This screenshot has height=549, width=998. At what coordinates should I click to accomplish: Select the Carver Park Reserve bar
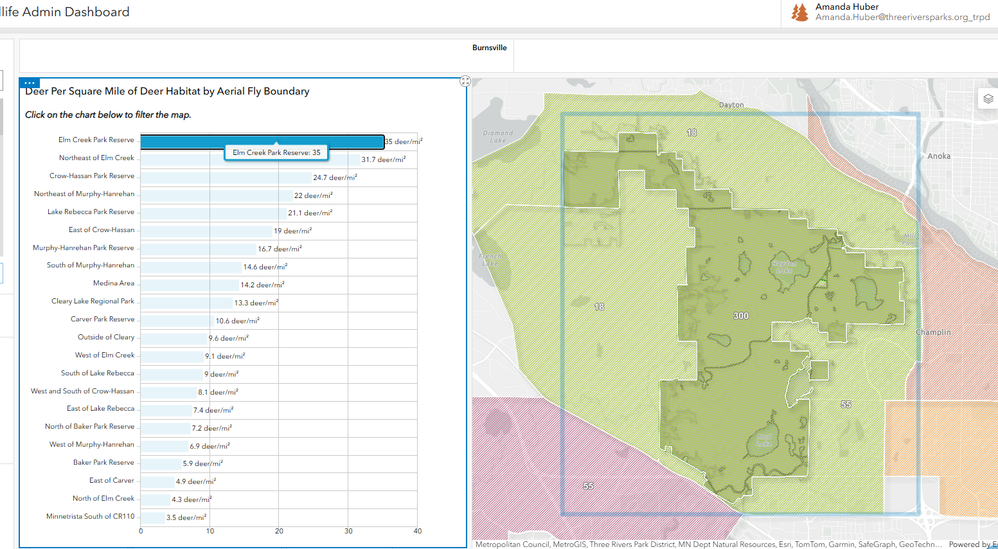tap(176, 320)
